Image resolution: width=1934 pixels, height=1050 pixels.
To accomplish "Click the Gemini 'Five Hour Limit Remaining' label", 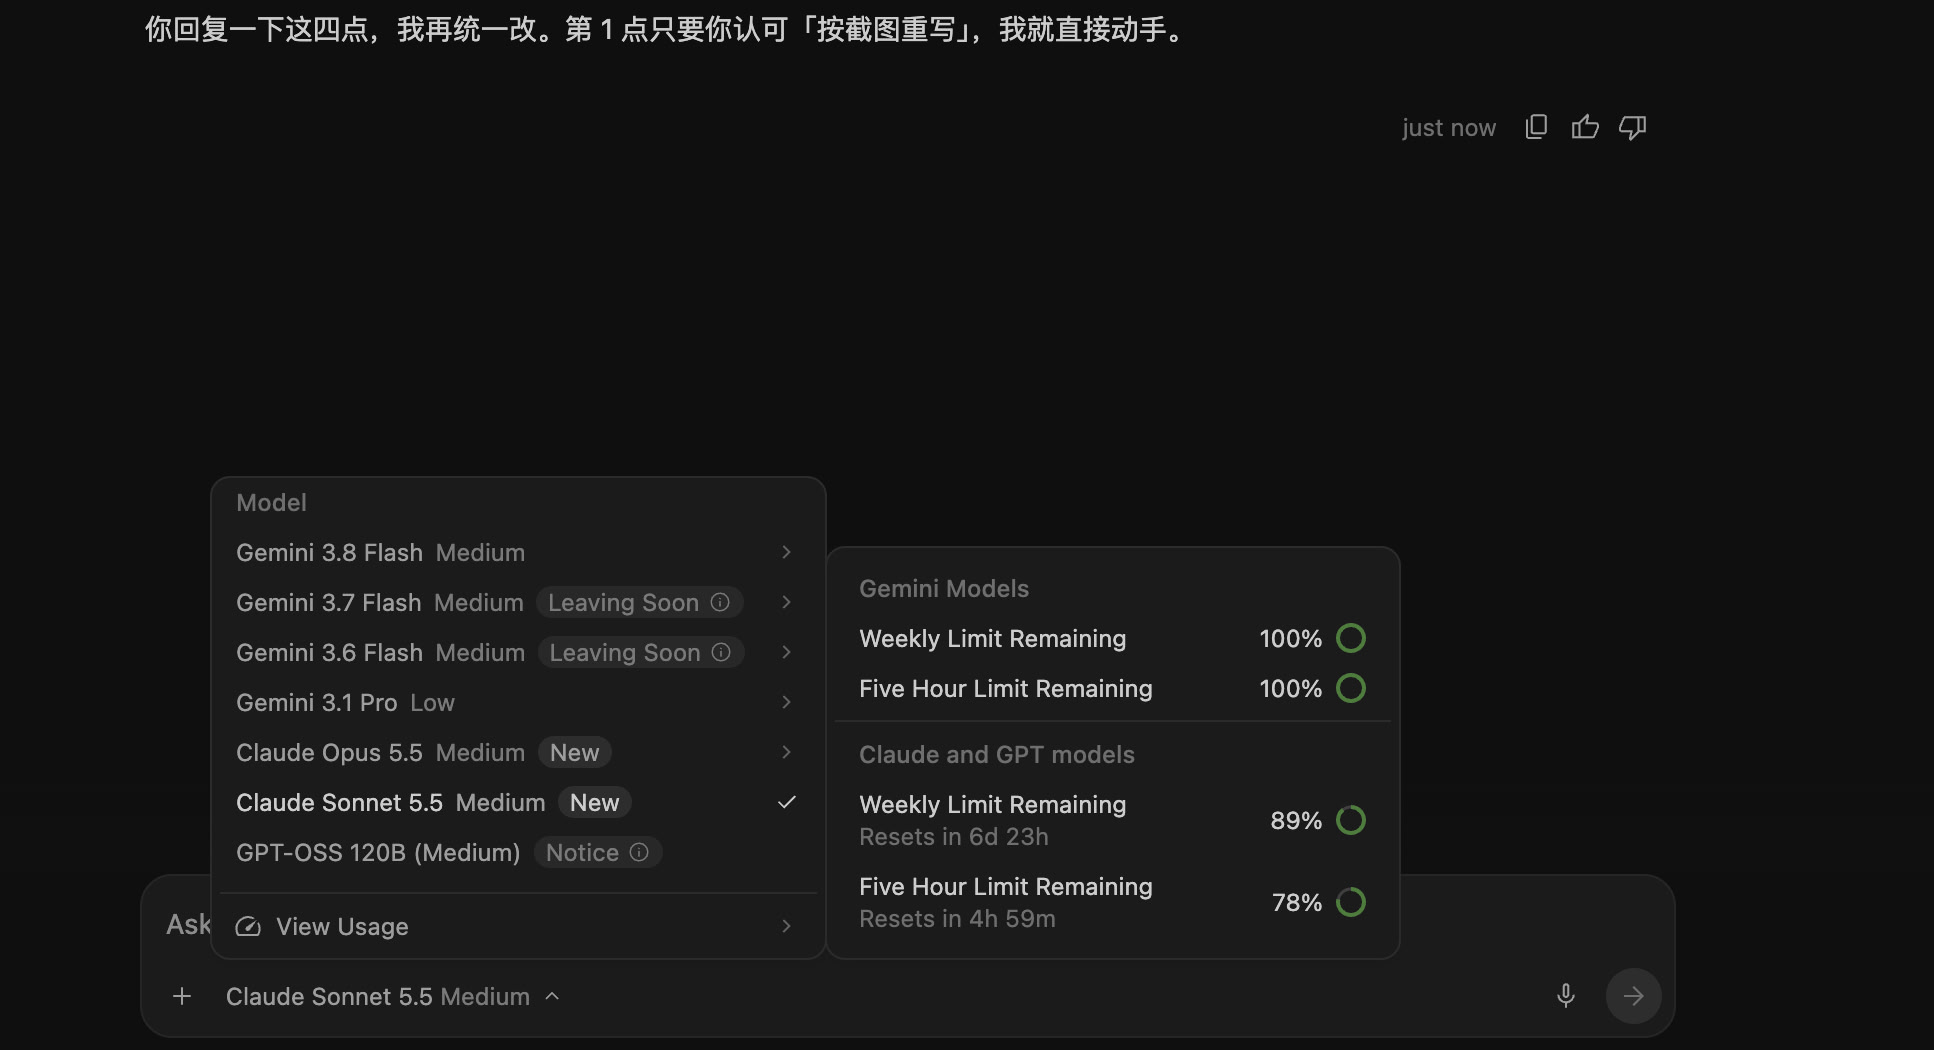I will coord(1006,688).
